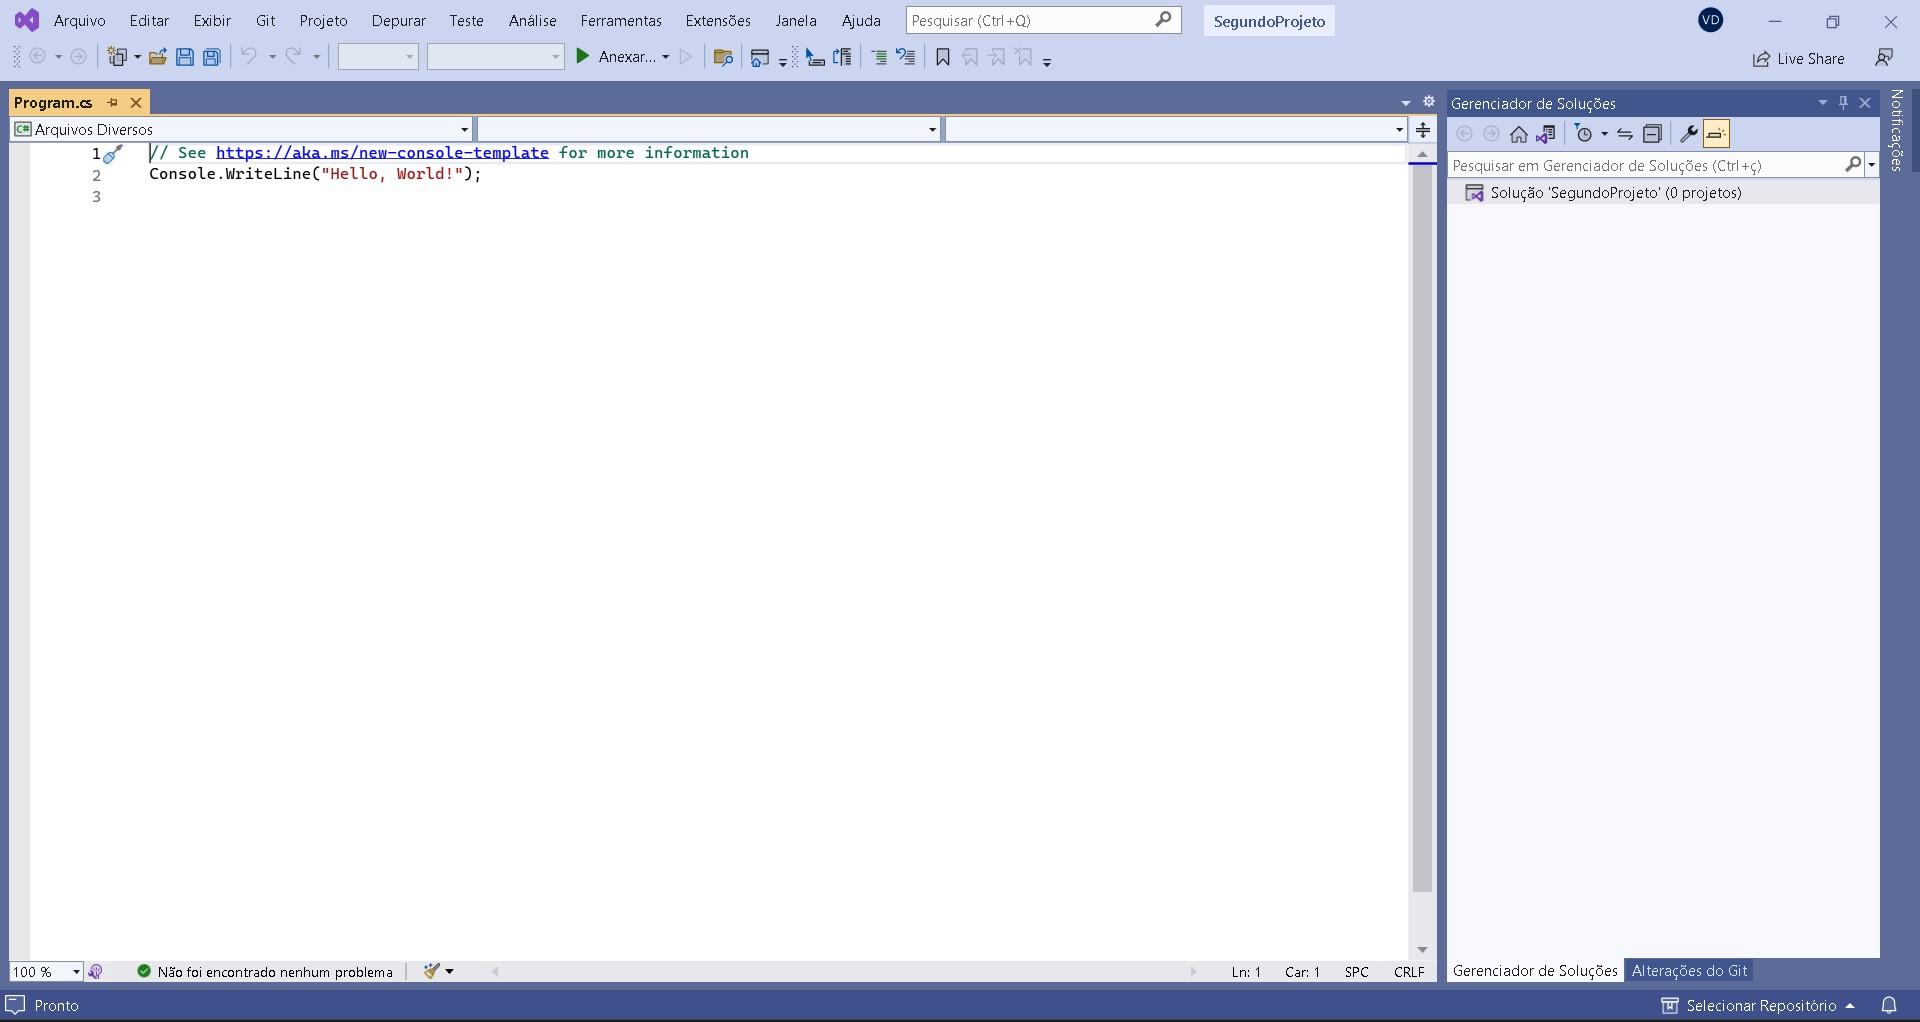1920x1022 pixels.
Task: Open the New Project dropdown arrow
Action: tap(137, 57)
